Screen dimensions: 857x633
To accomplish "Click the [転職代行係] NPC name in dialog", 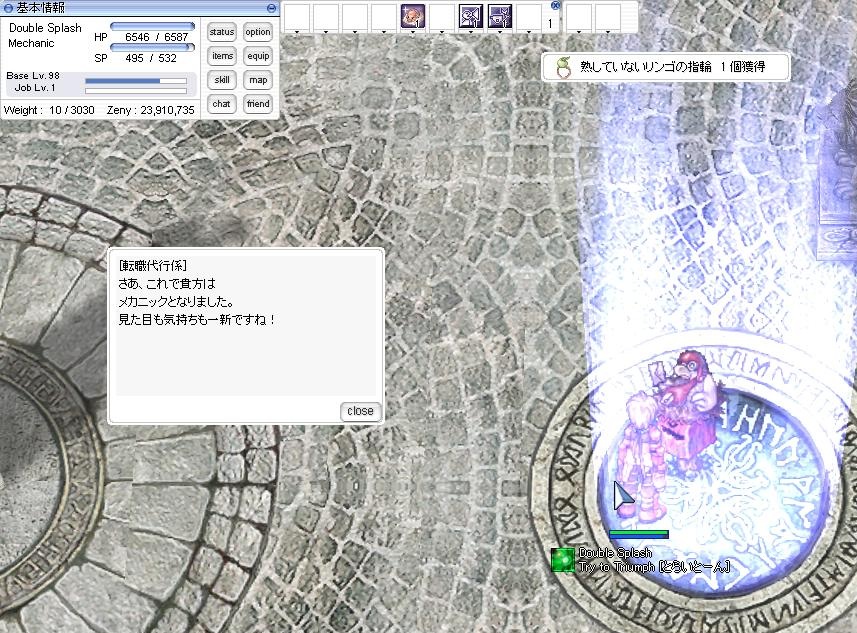I will click(x=152, y=266).
